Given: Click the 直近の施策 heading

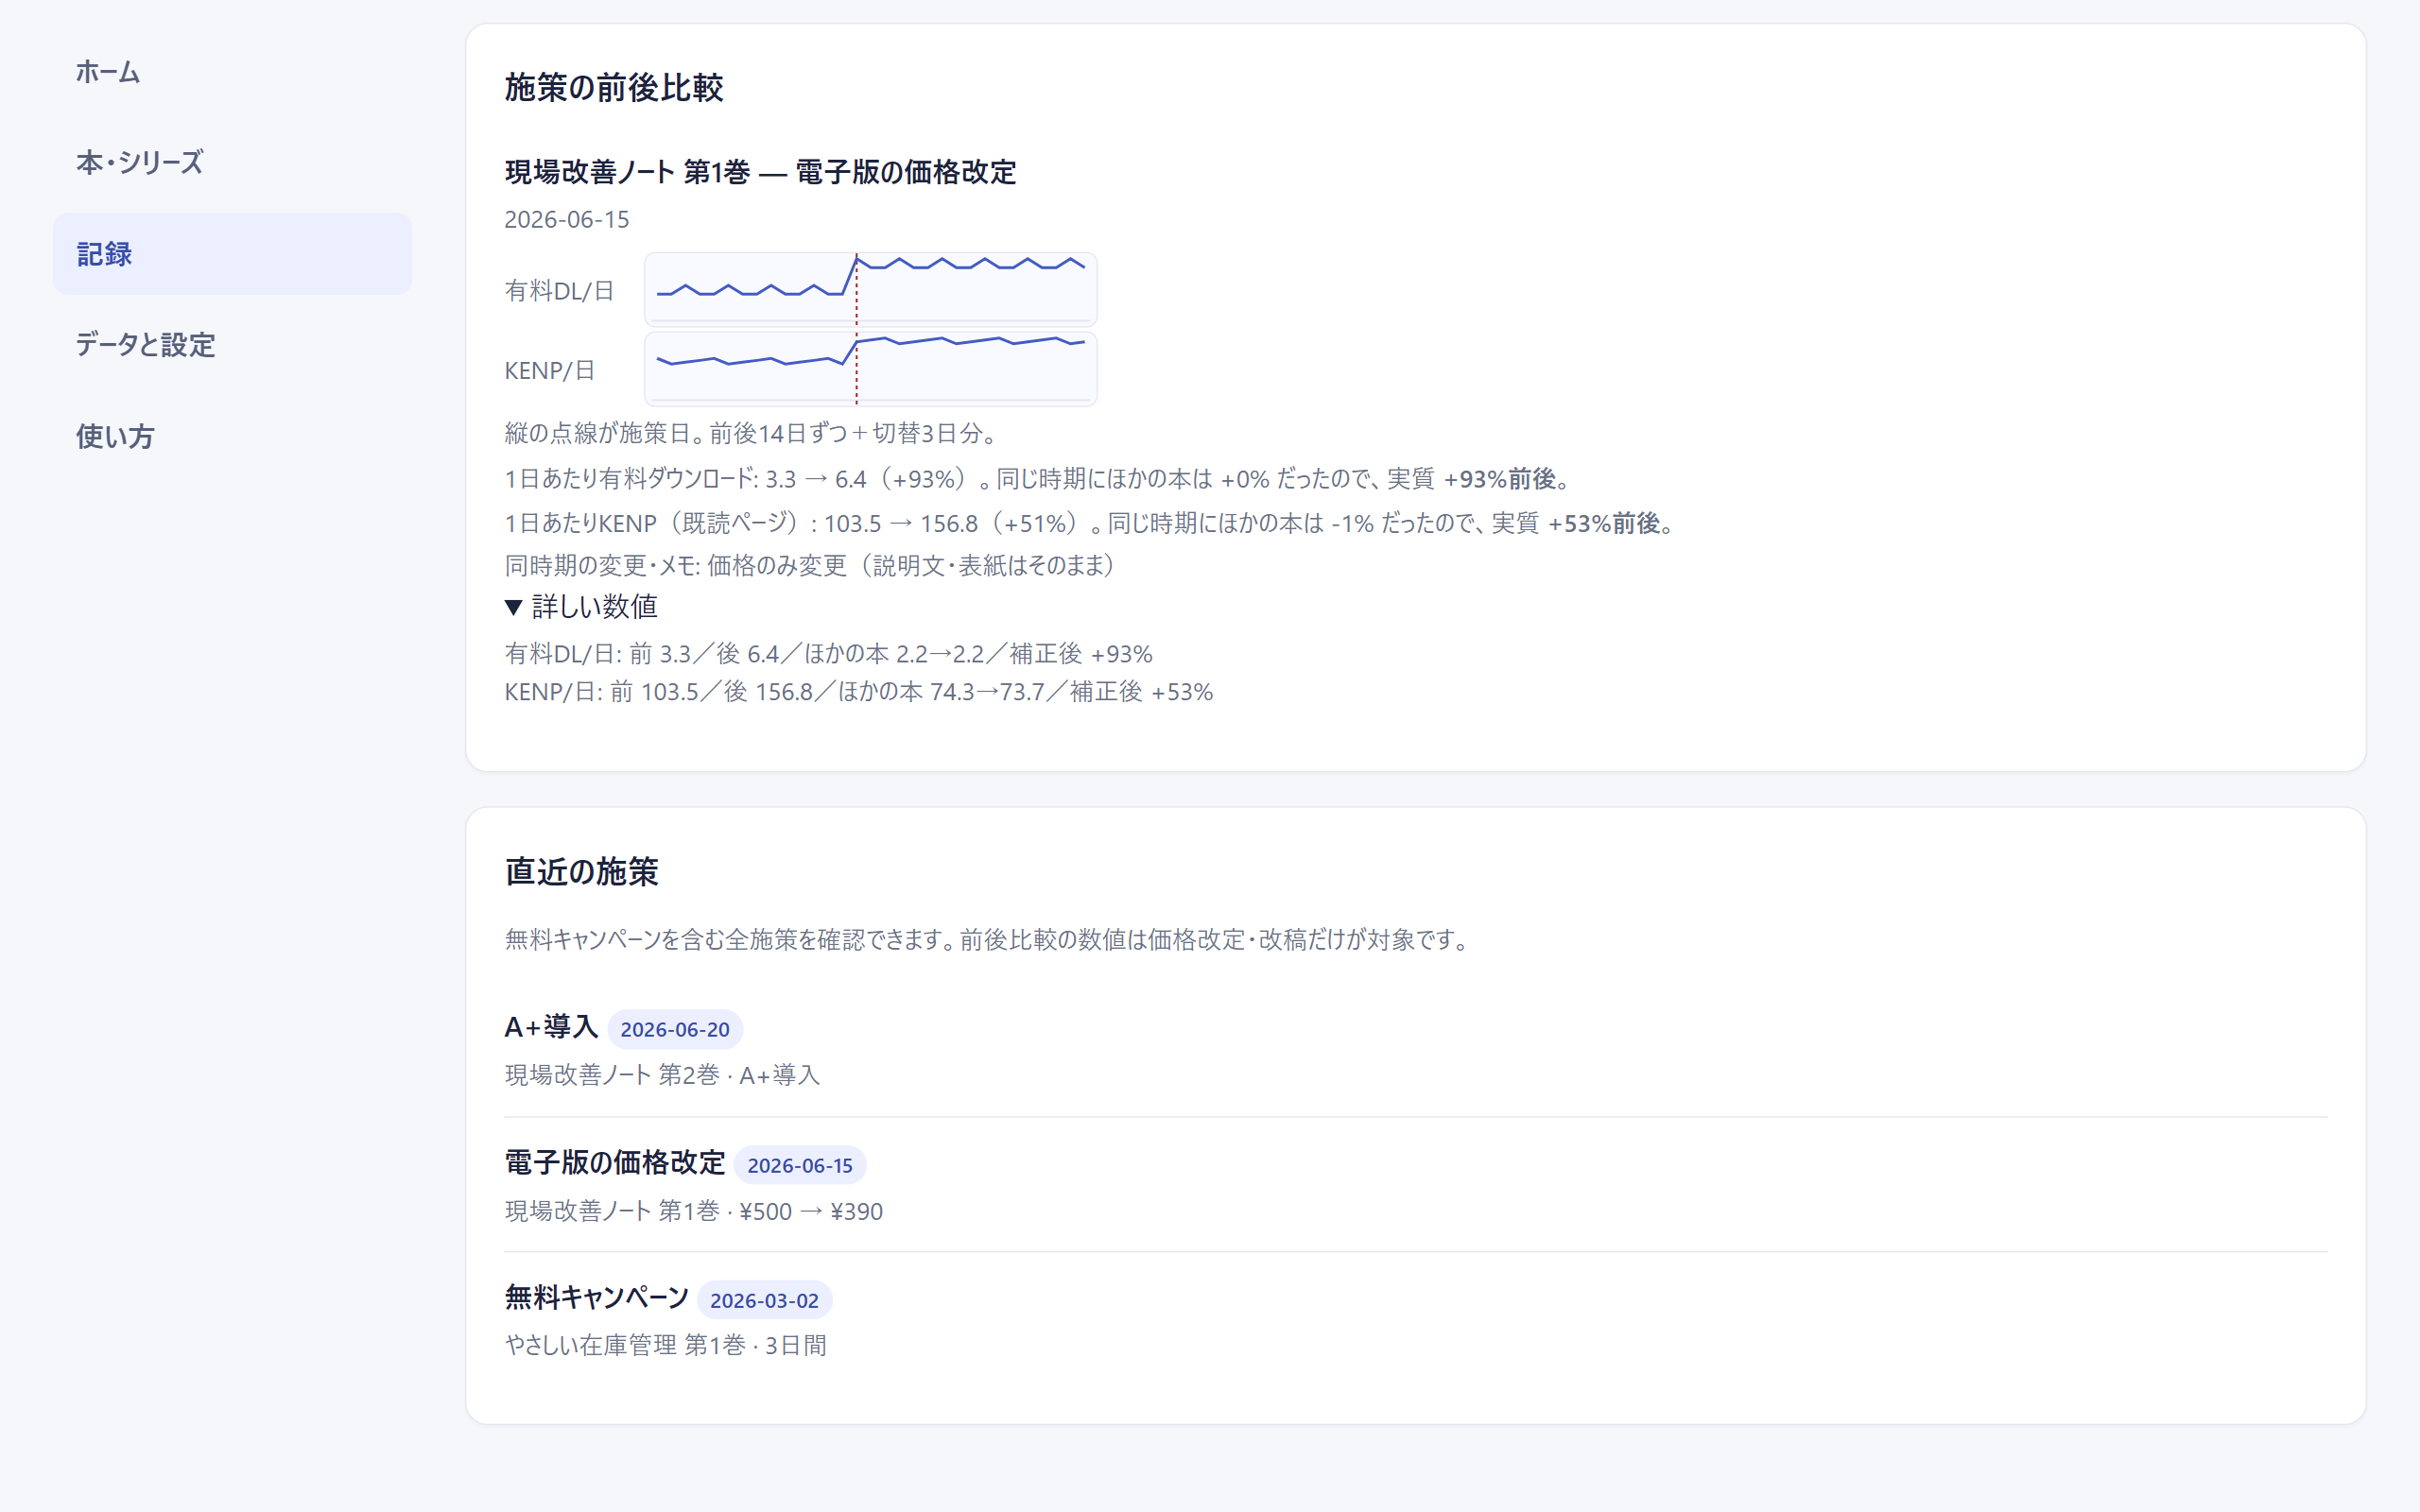Looking at the screenshot, I should (x=581, y=872).
